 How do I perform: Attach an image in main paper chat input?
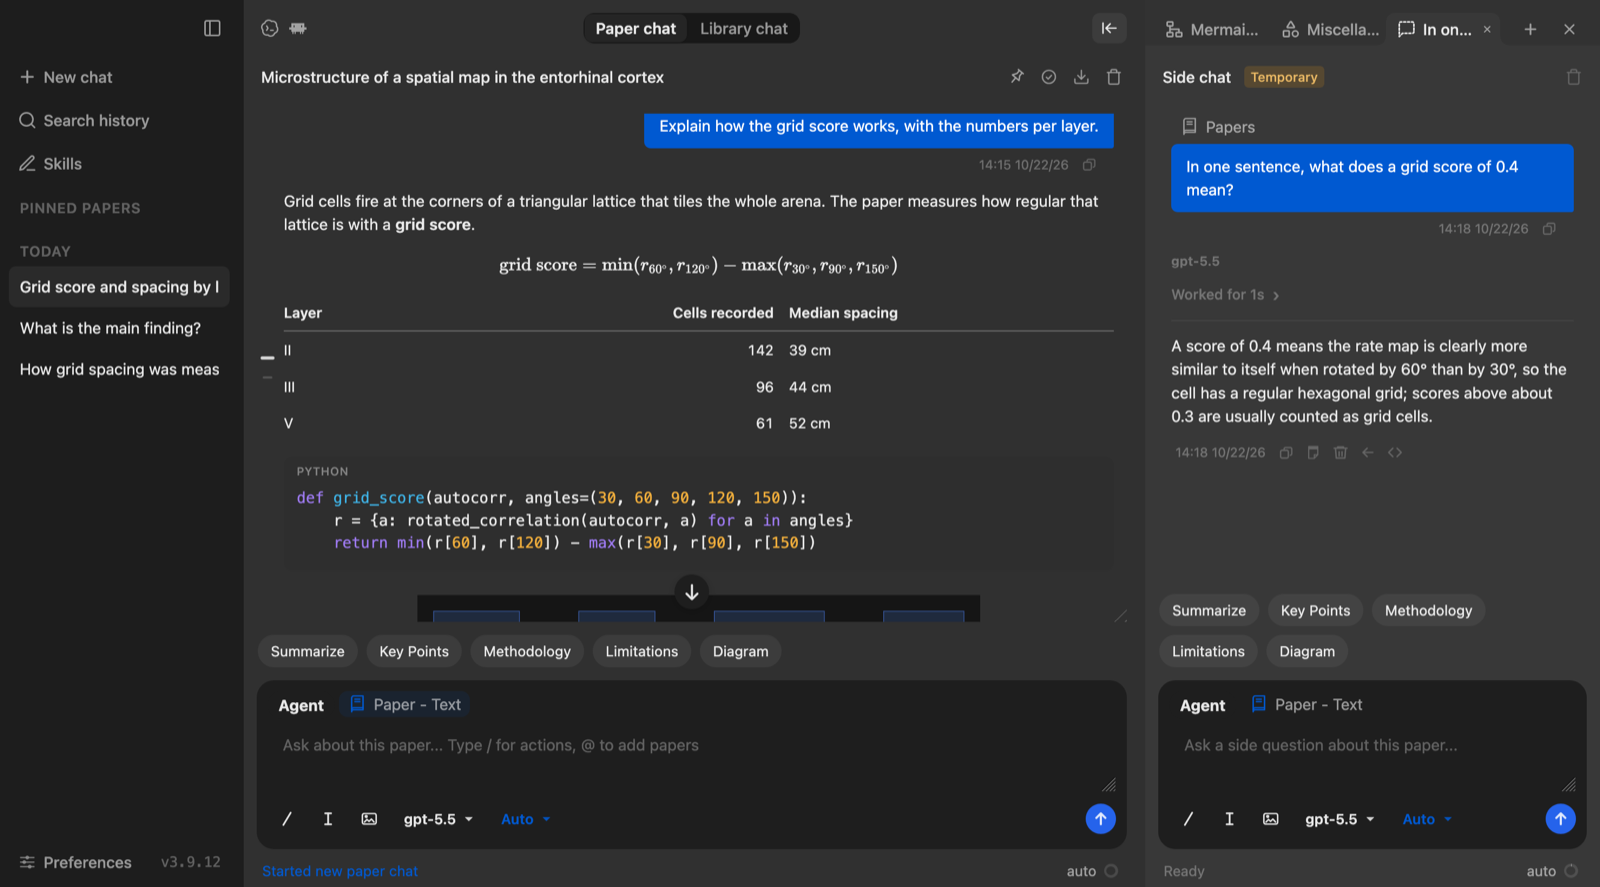coord(369,819)
